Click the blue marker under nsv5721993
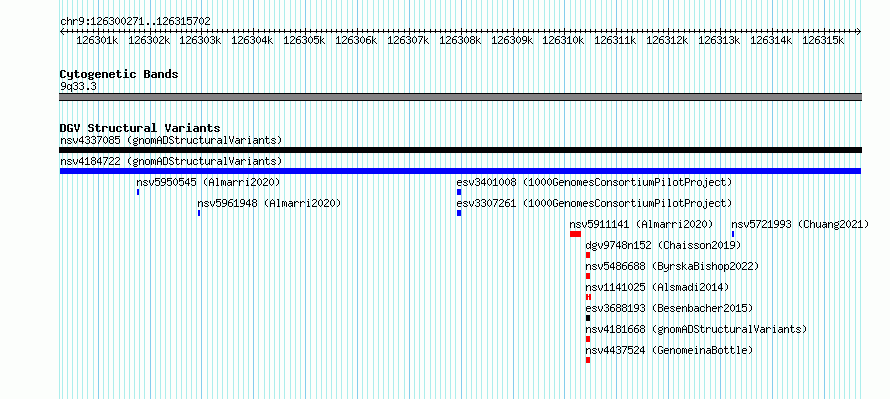Viewport: 890px width, 399px height. click(x=733, y=234)
